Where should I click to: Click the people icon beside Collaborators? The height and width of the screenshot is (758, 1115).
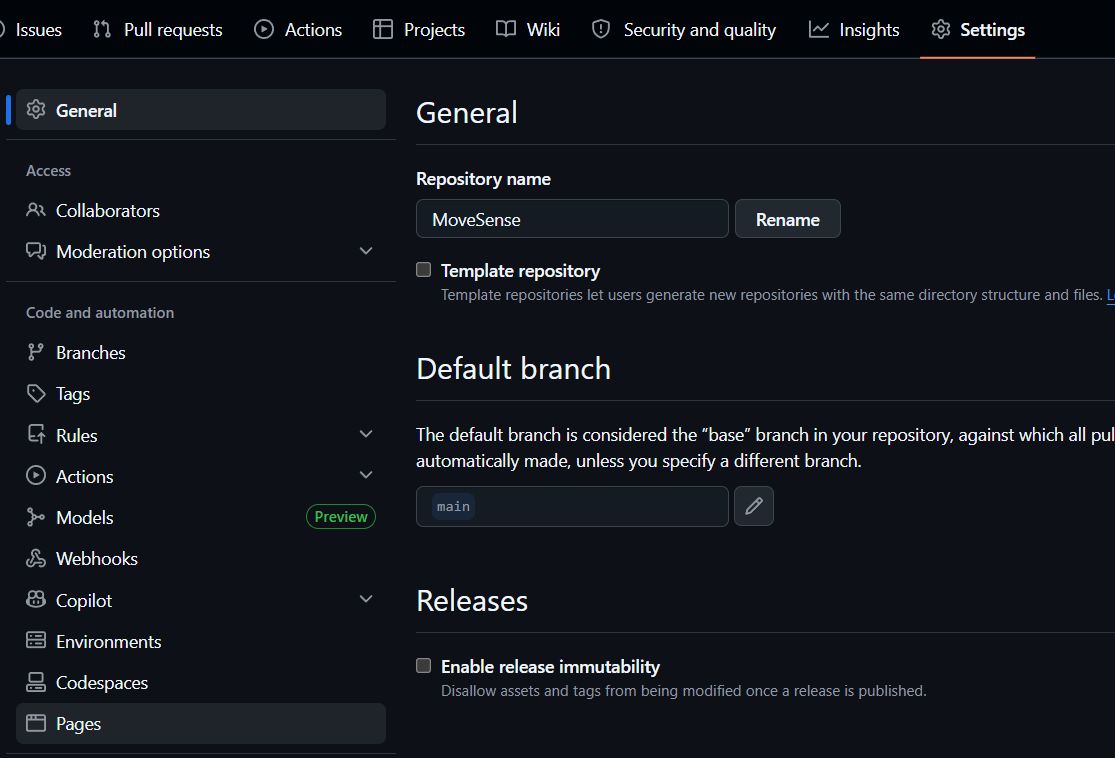pyautogui.click(x=36, y=210)
